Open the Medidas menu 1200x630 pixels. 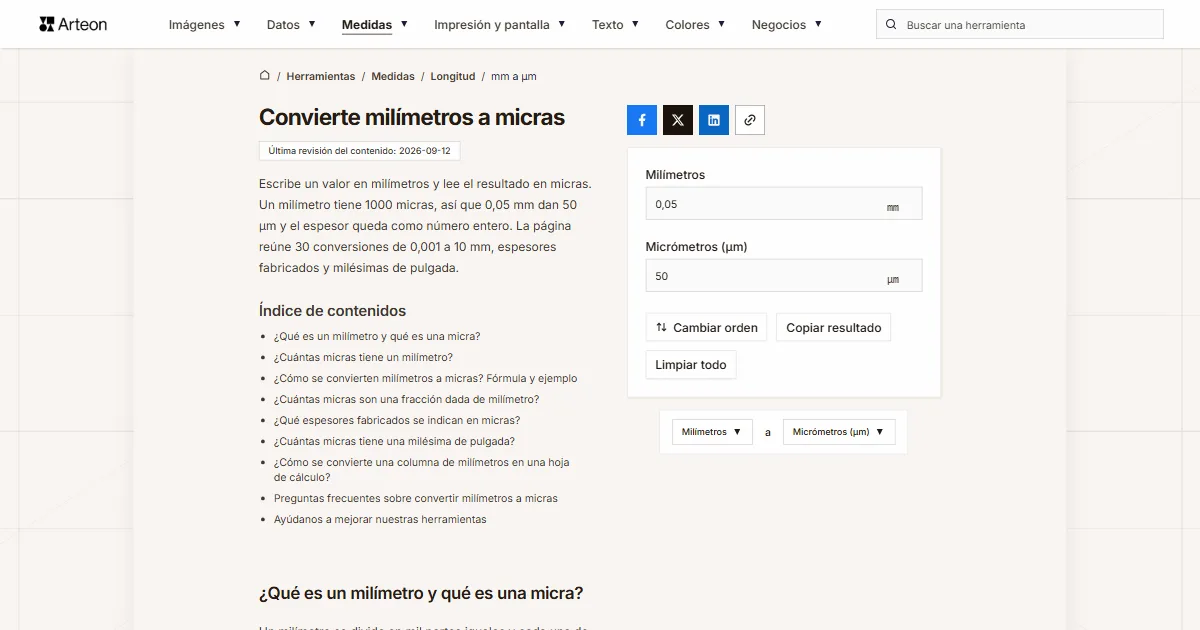click(x=375, y=24)
